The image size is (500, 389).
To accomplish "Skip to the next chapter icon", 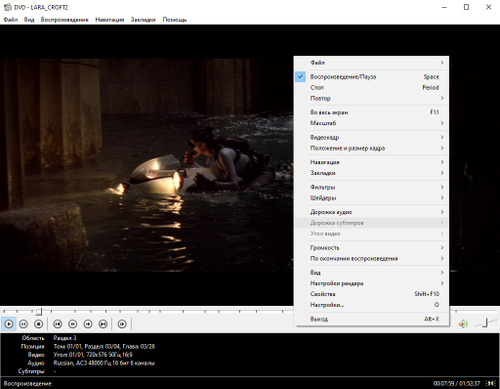I will coord(103,324).
